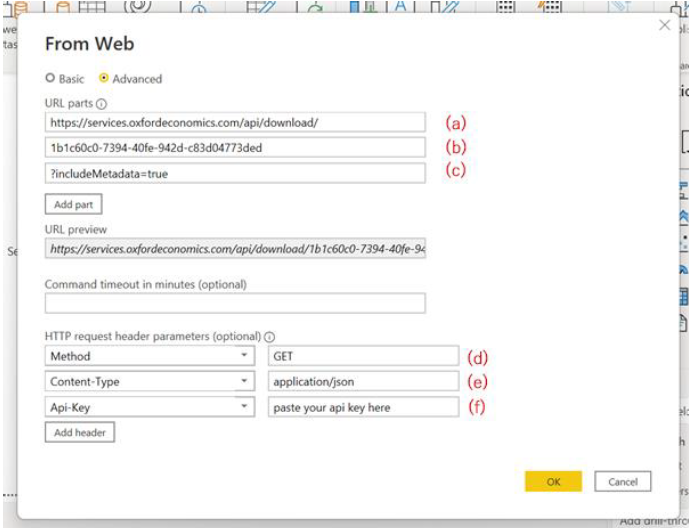This screenshot has height=528, width=691.
Task: Click the first URL part field with base URL
Action: 235,122
